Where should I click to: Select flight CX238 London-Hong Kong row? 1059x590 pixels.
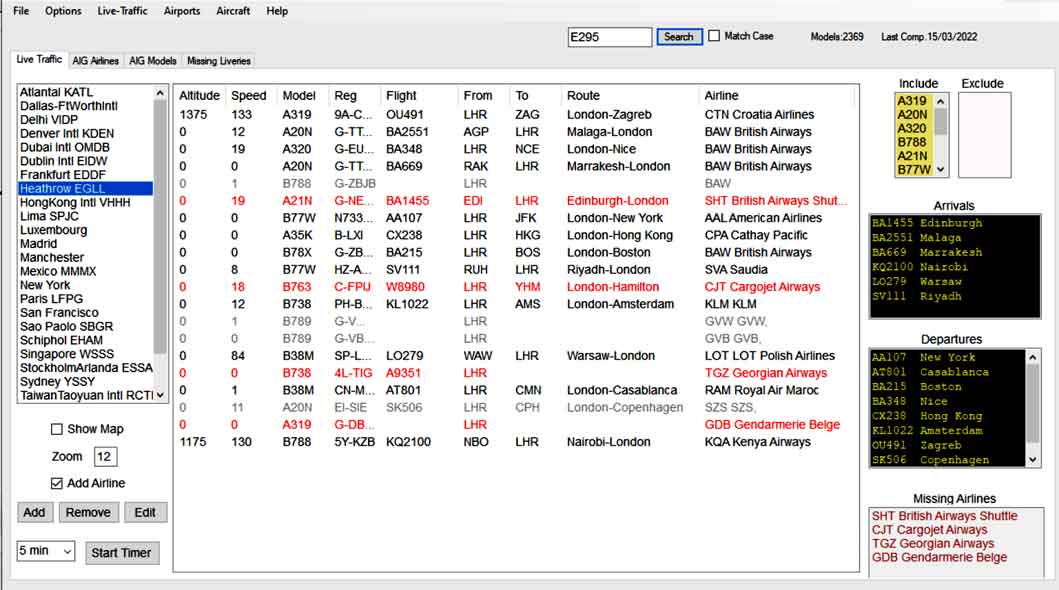coord(515,235)
